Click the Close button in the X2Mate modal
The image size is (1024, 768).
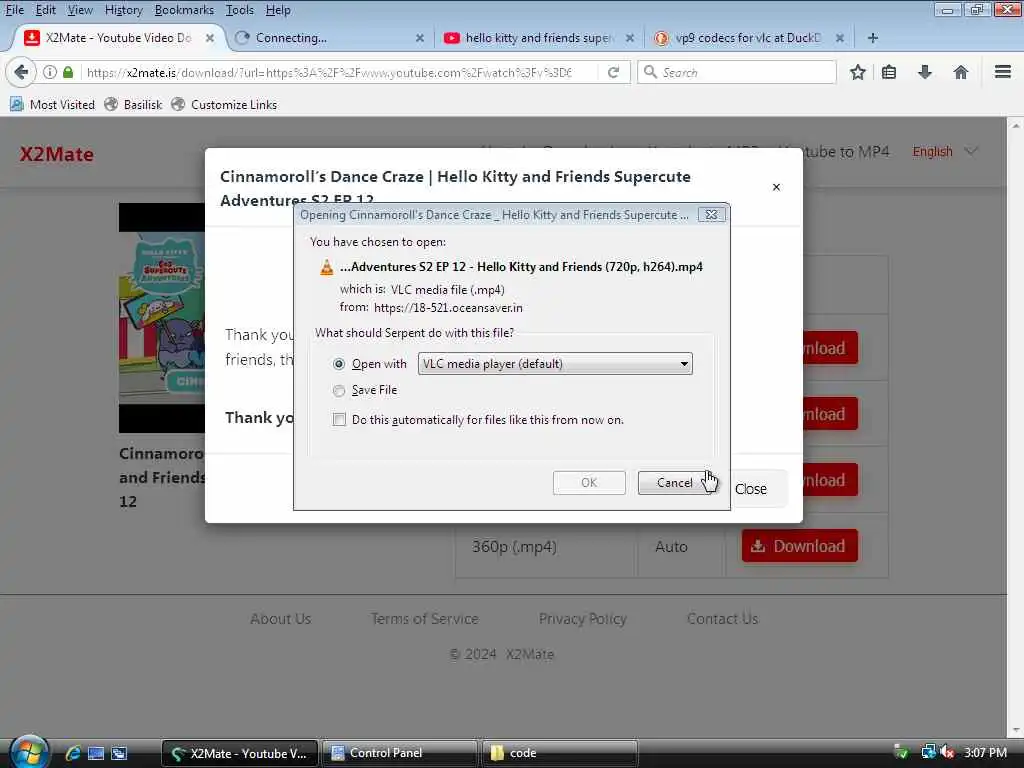coord(751,489)
